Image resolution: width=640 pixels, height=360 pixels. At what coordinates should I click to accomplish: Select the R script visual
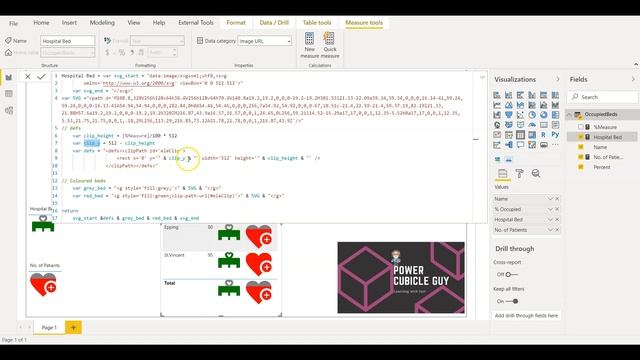544,135
